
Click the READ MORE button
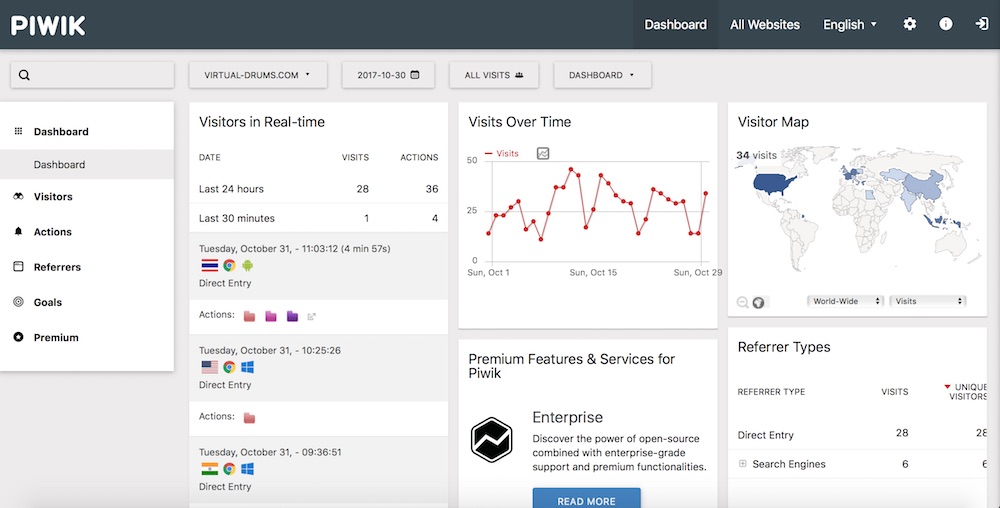point(586,500)
